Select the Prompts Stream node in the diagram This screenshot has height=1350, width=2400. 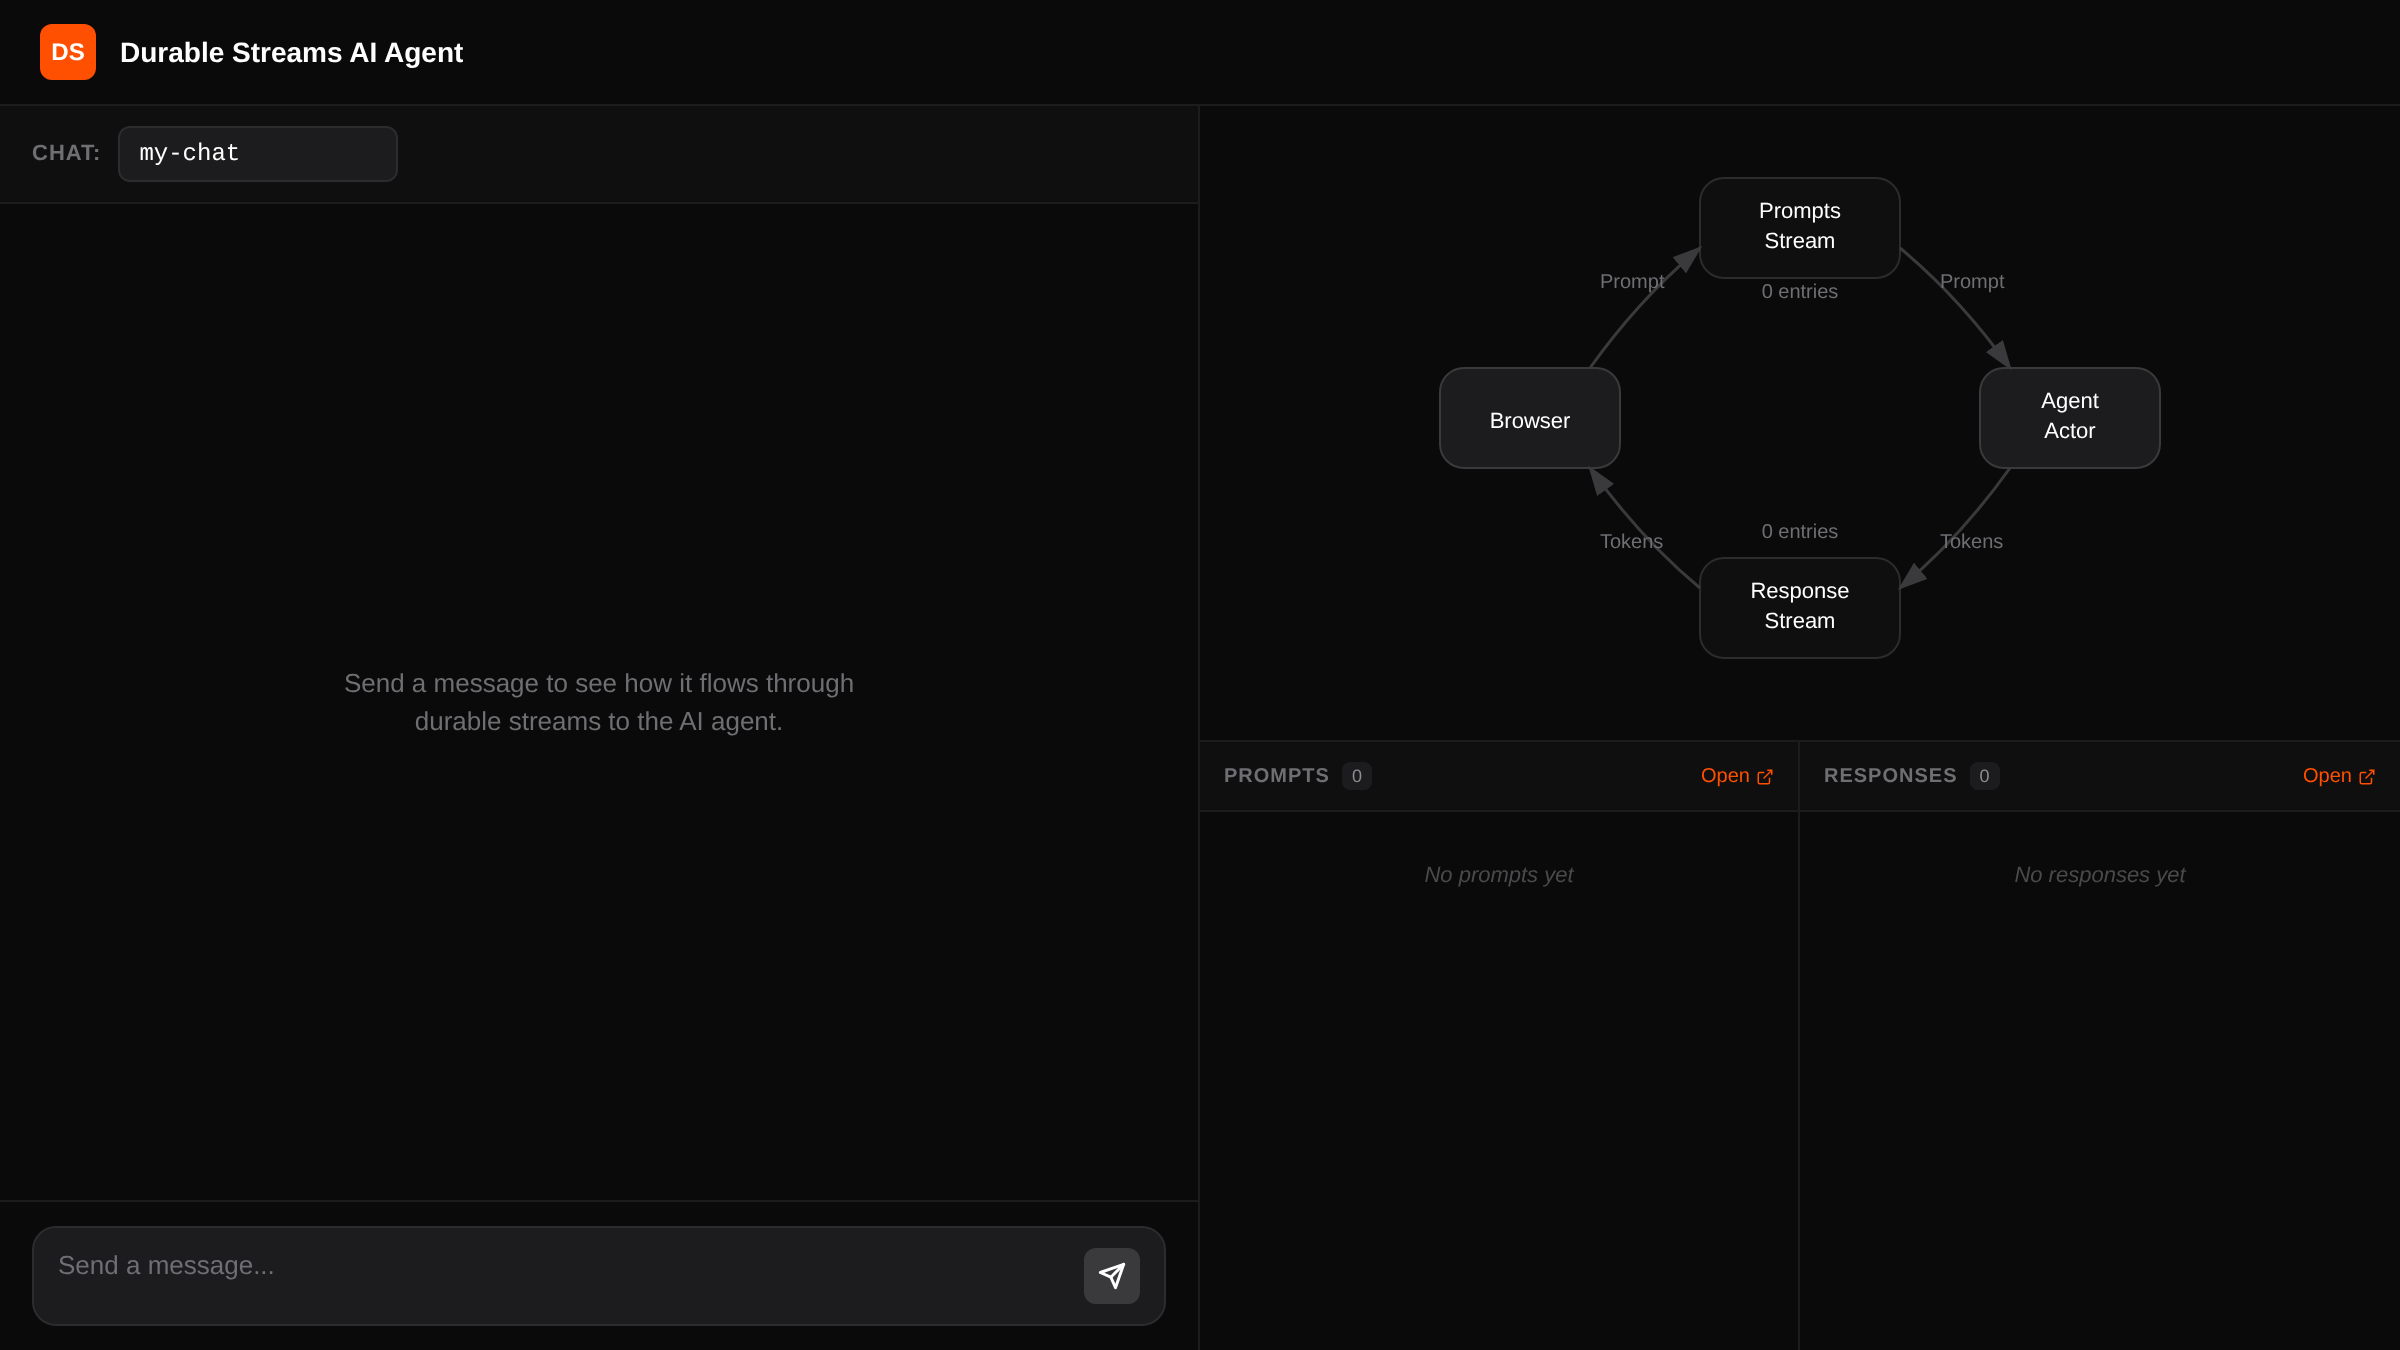[1799, 227]
